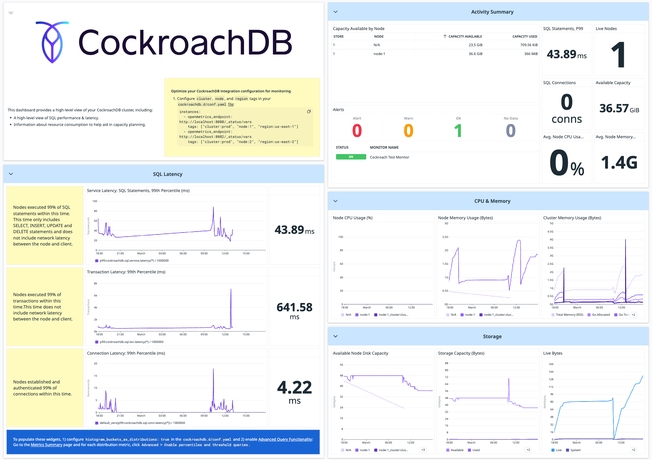
Task: Toggle System legend in Live Bytes chart
Action: pos(573,450)
